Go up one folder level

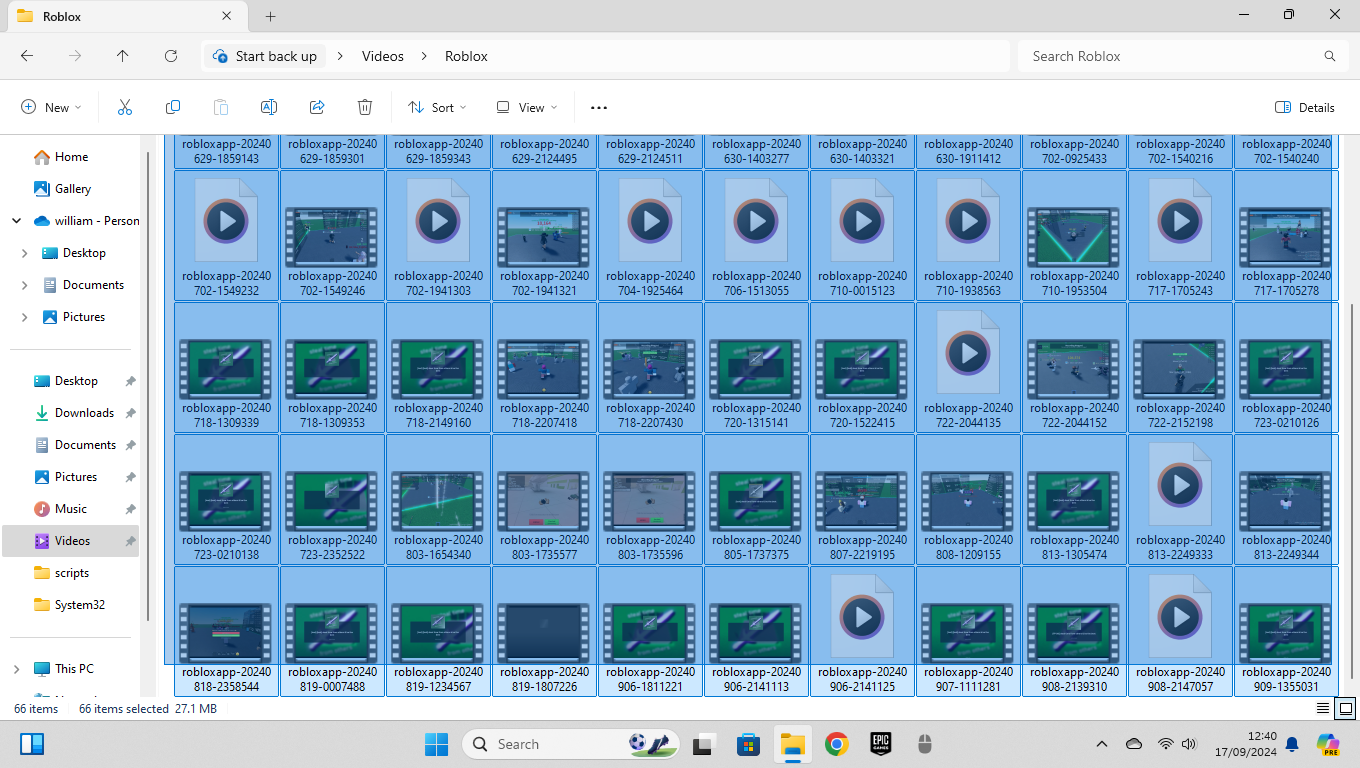[123, 56]
